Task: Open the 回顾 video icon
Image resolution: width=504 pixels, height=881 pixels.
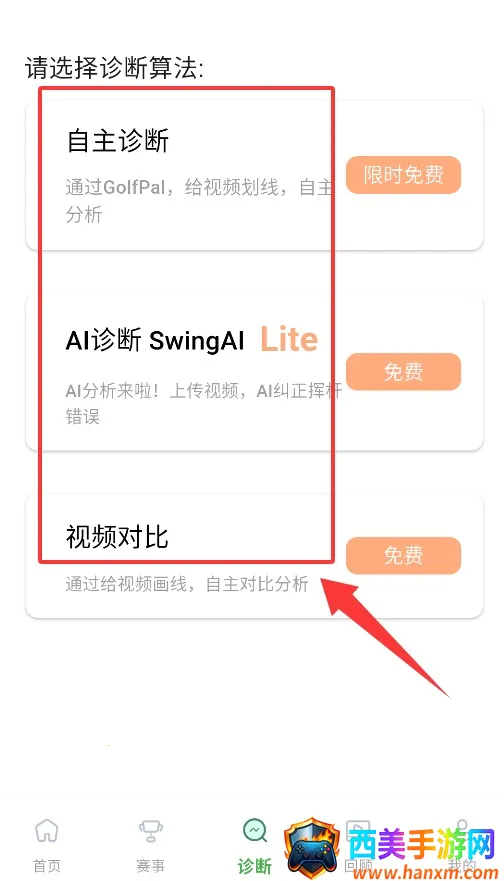Action: click(358, 830)
